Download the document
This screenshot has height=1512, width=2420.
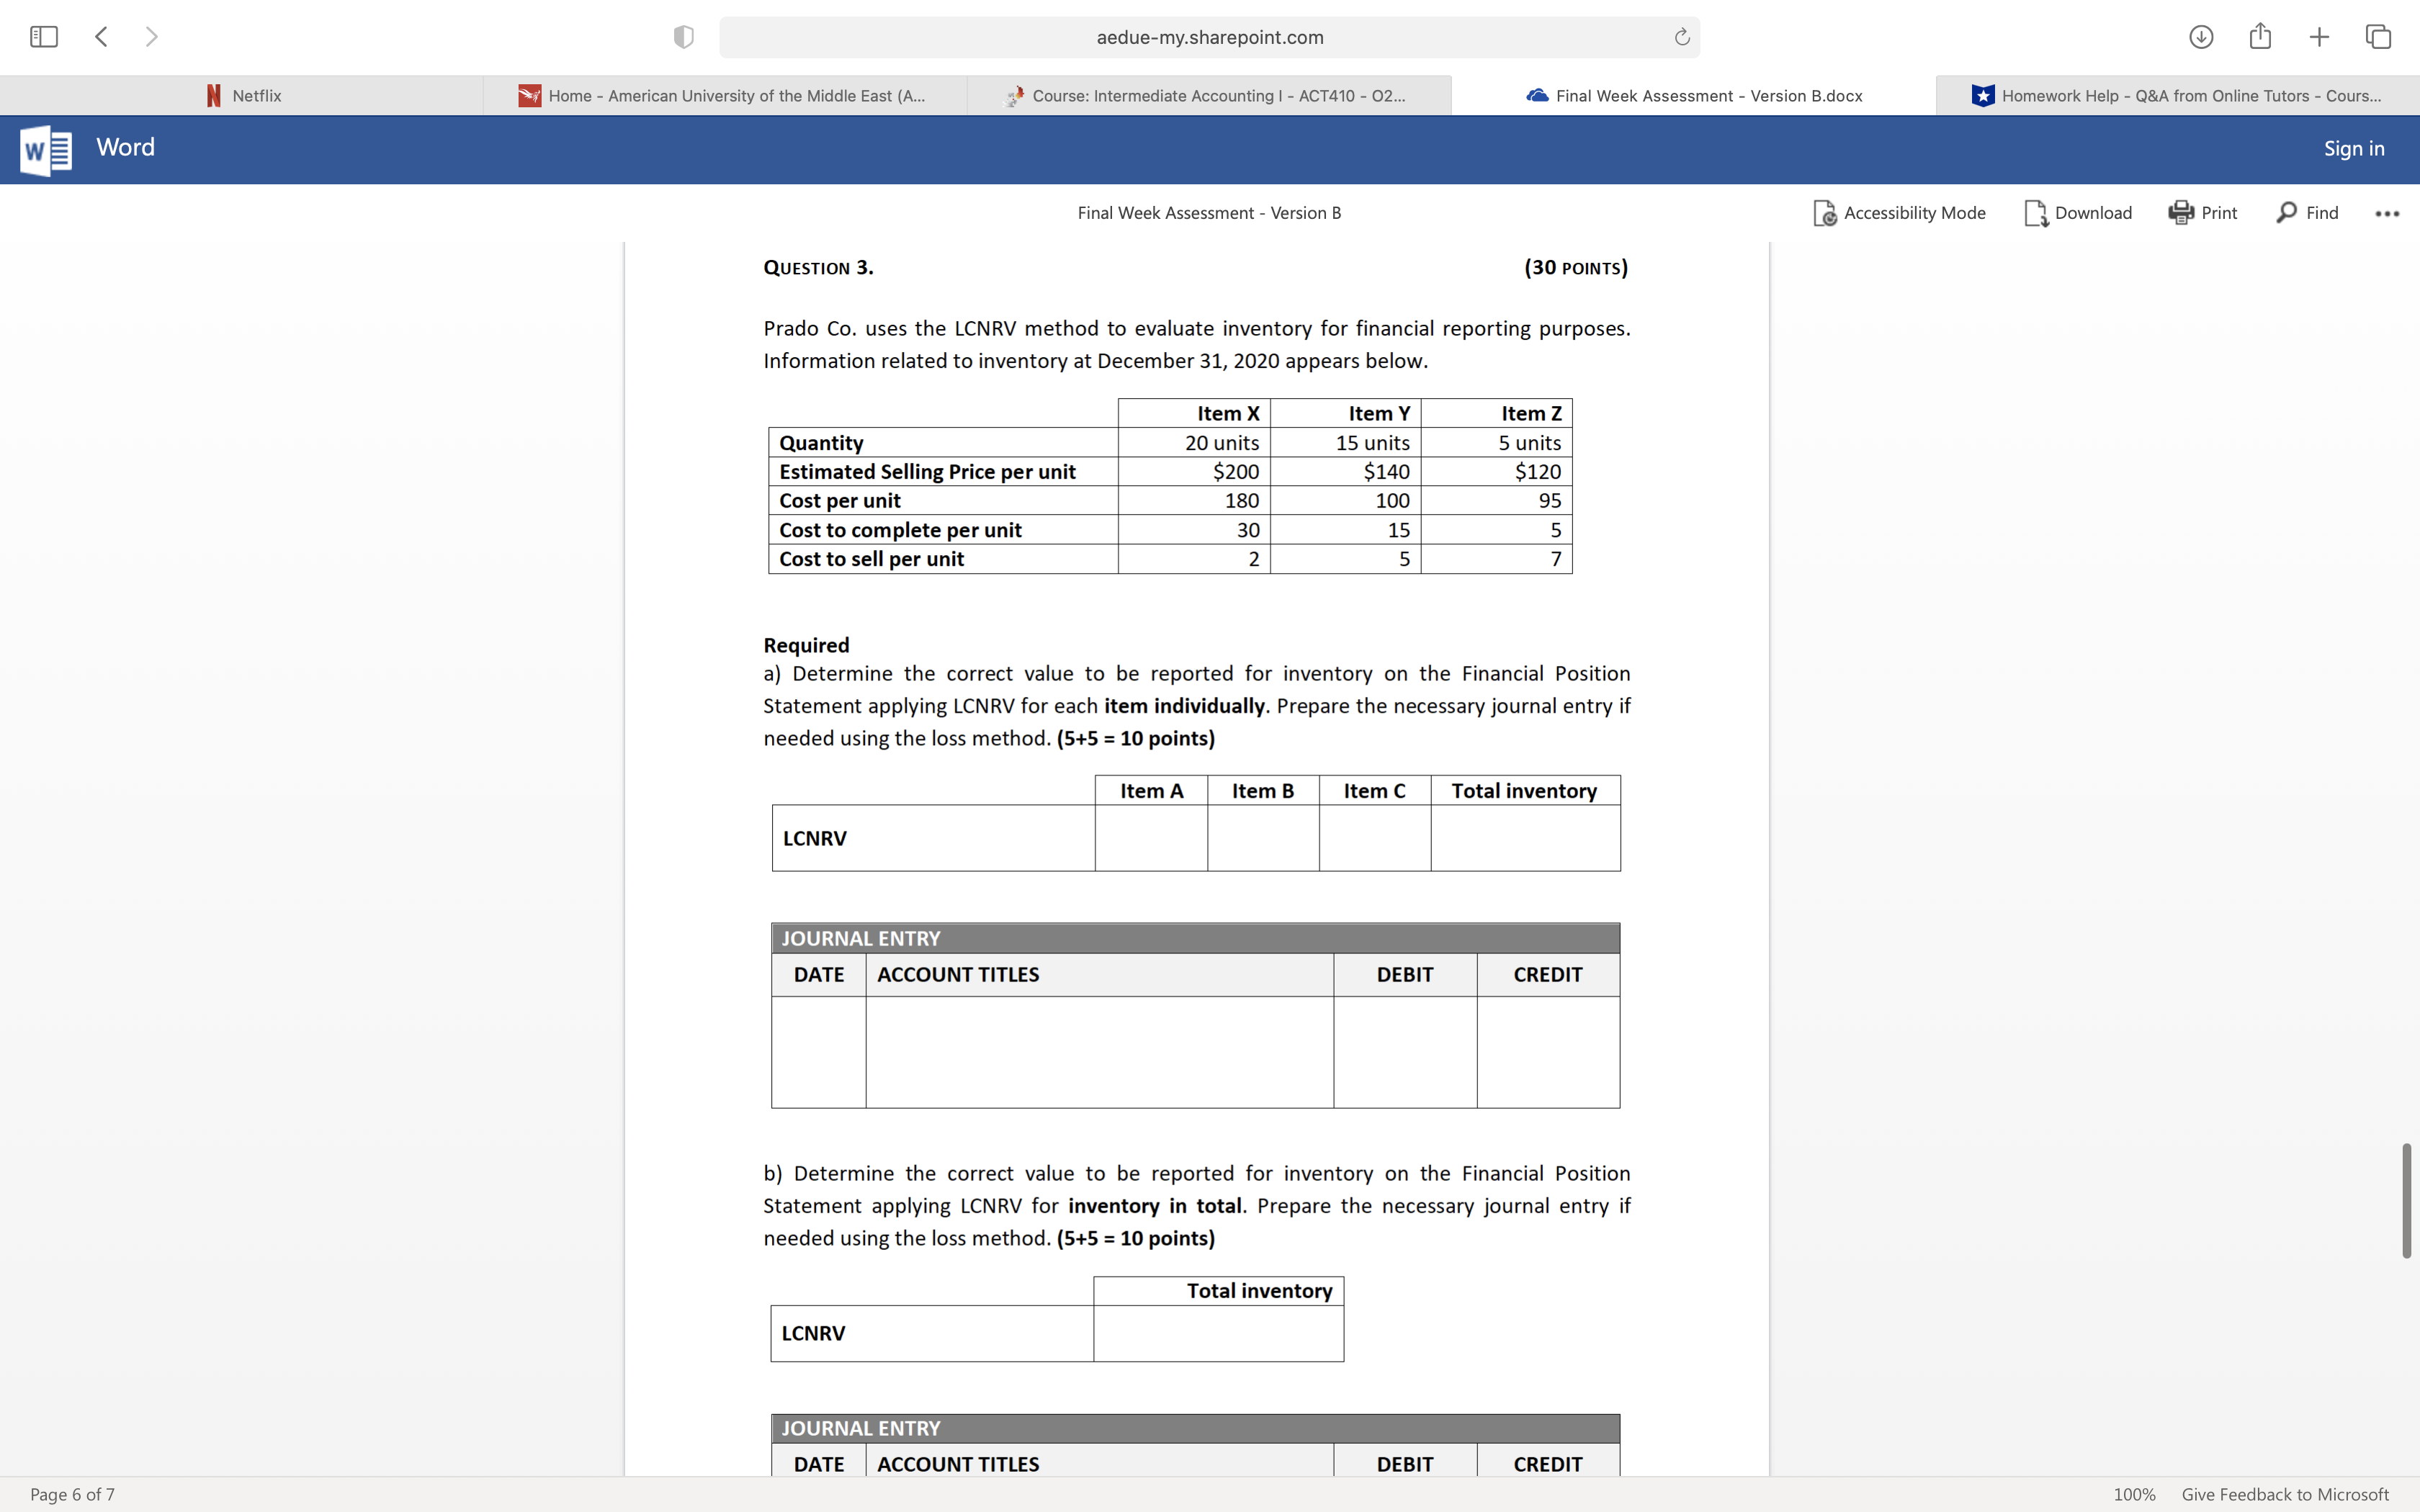(2078, 213)
